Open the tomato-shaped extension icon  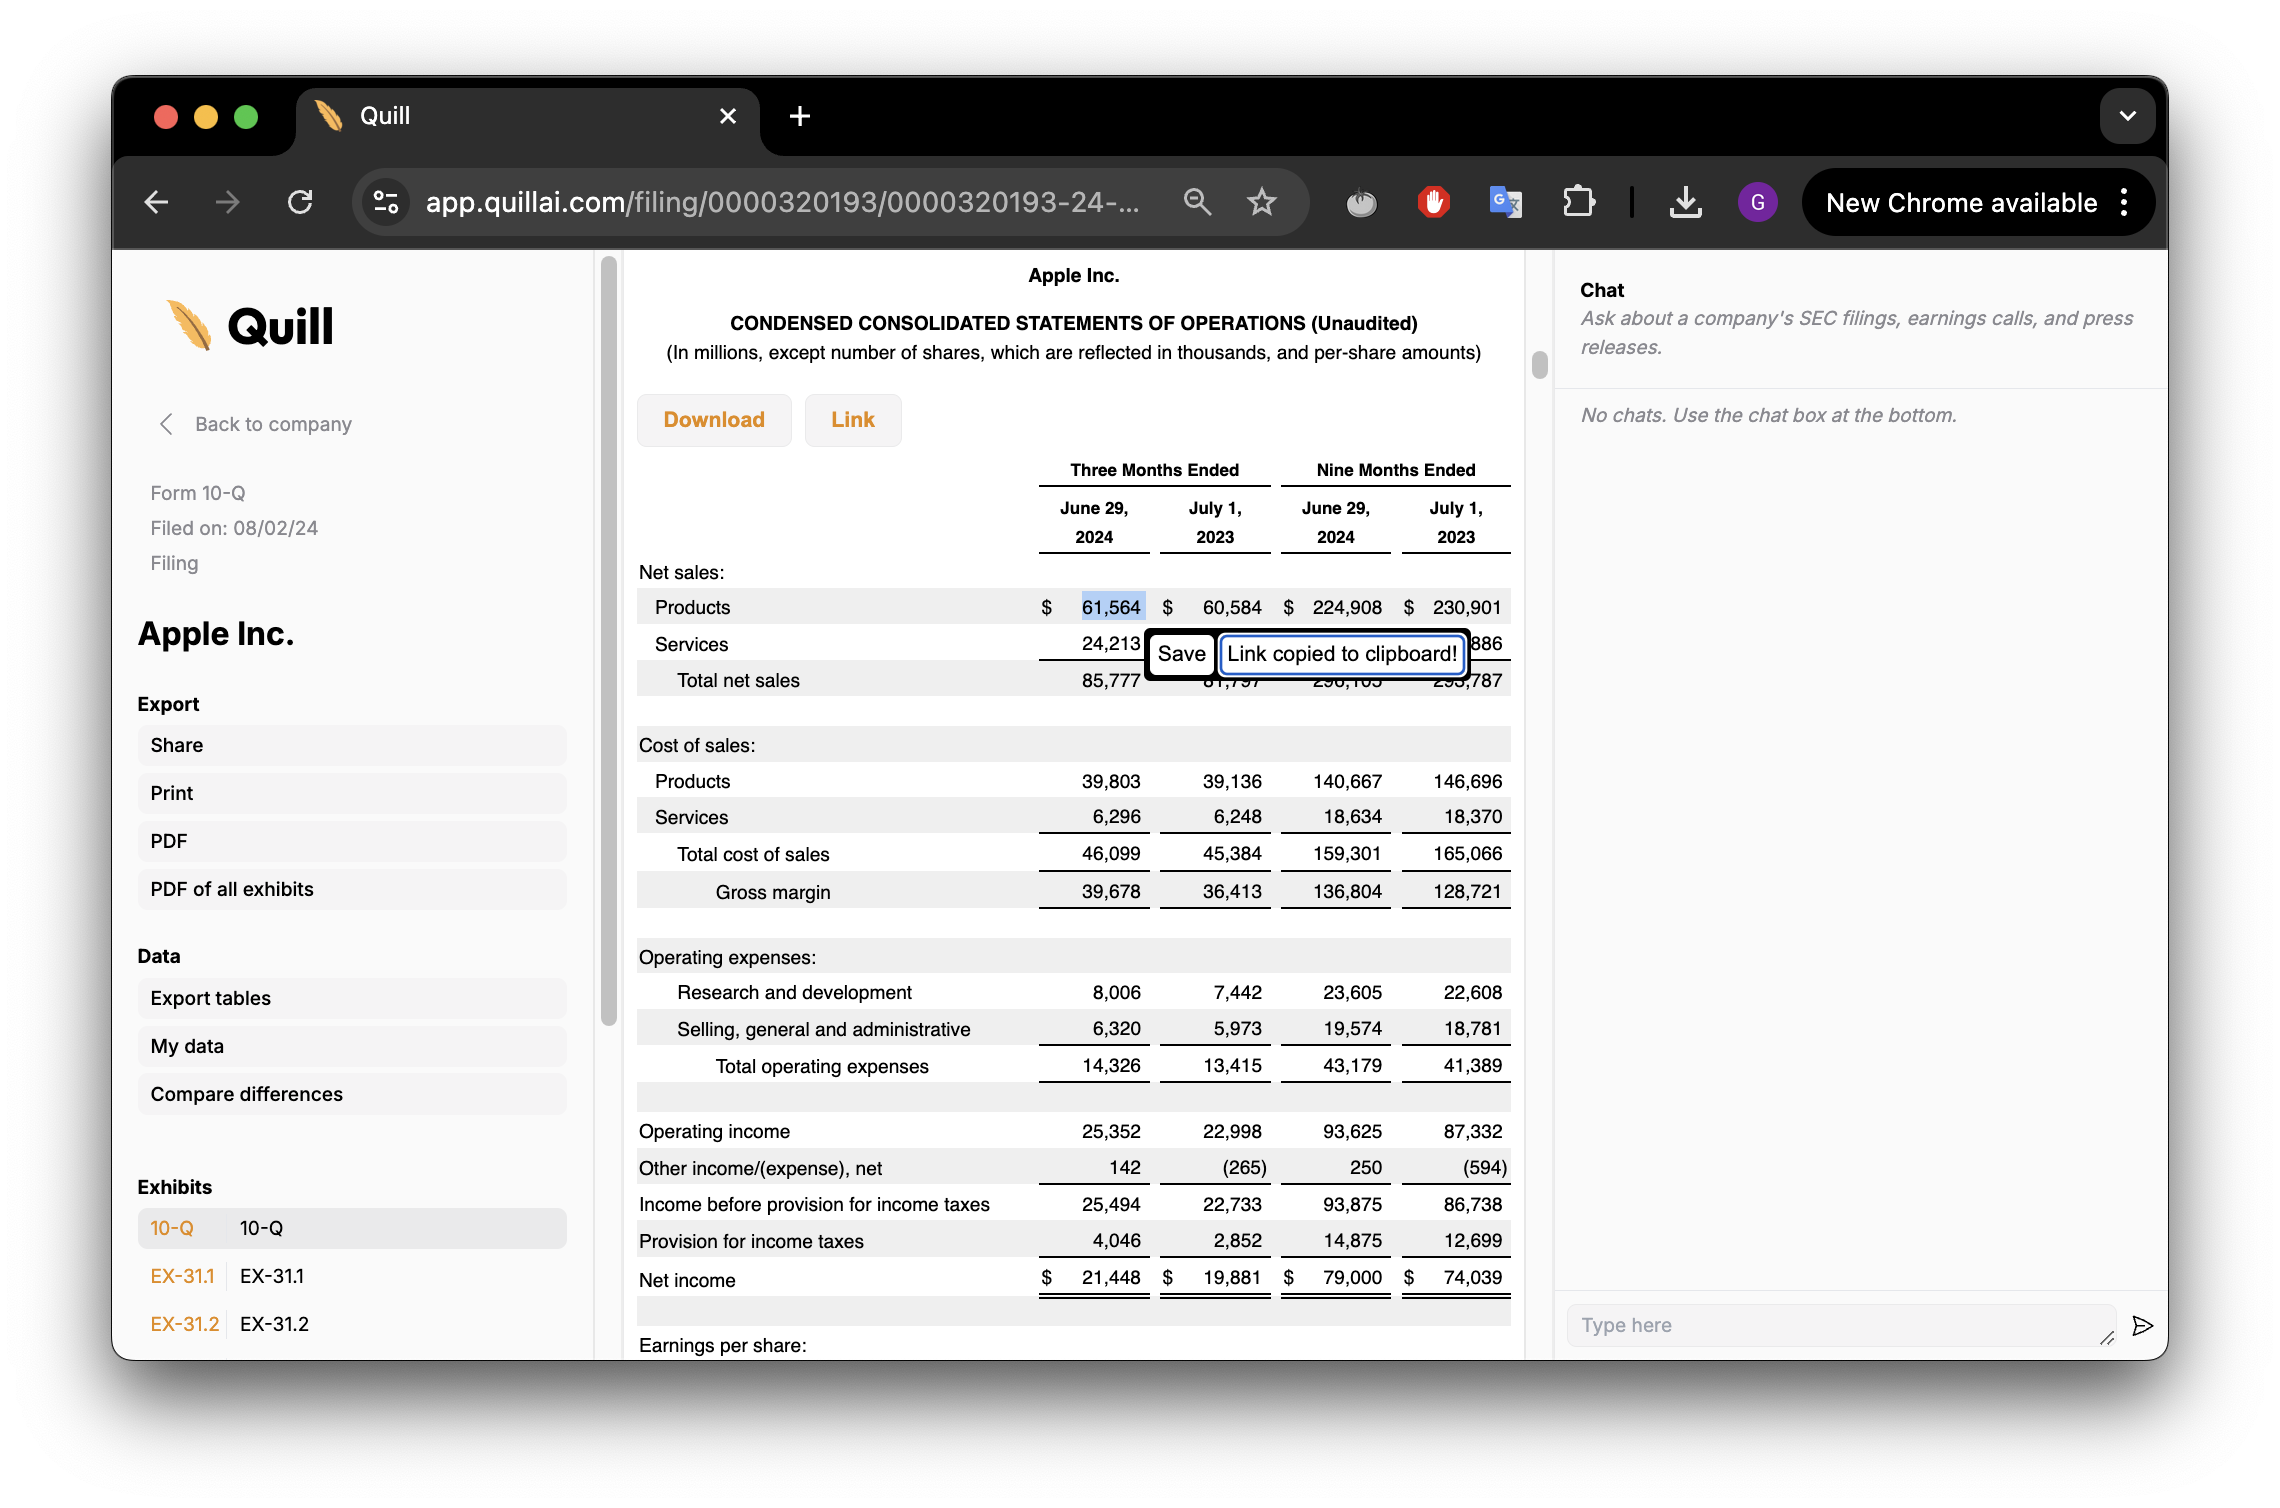(1361, 203)
